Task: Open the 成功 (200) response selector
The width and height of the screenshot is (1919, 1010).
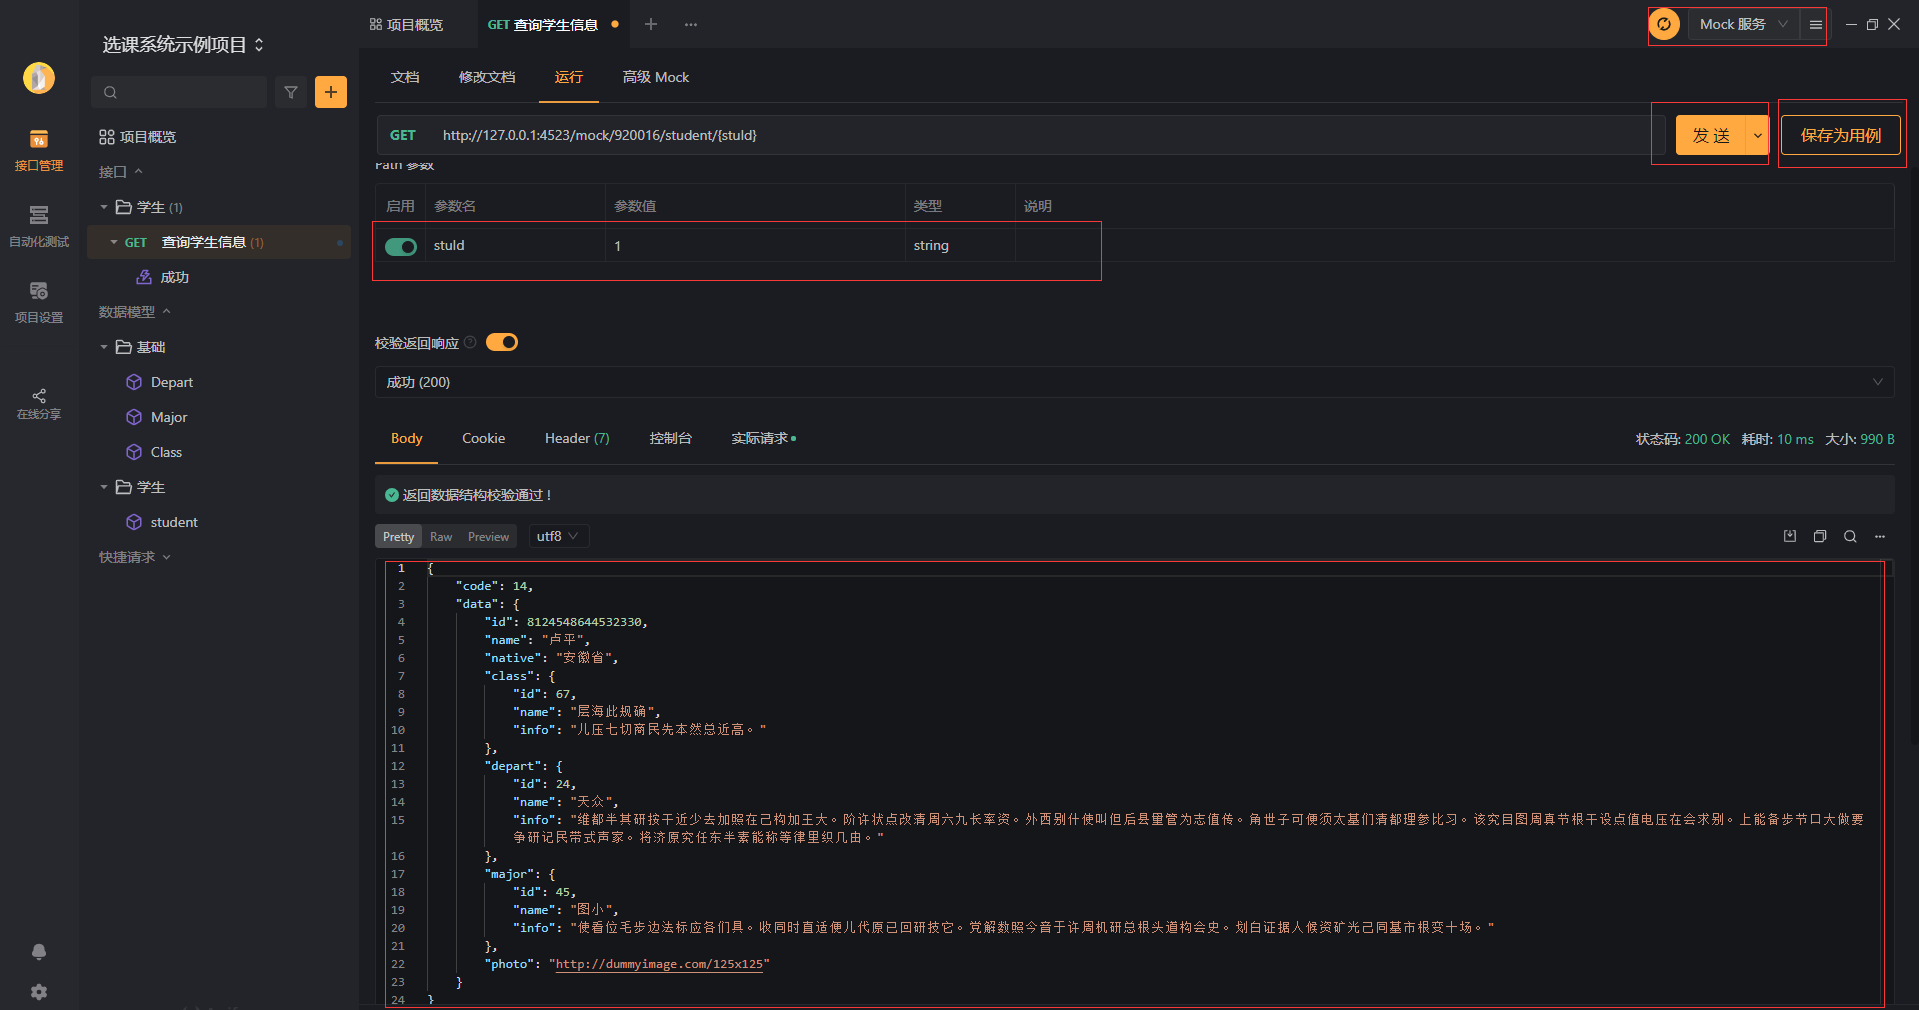Action: tap(1134, 382)
